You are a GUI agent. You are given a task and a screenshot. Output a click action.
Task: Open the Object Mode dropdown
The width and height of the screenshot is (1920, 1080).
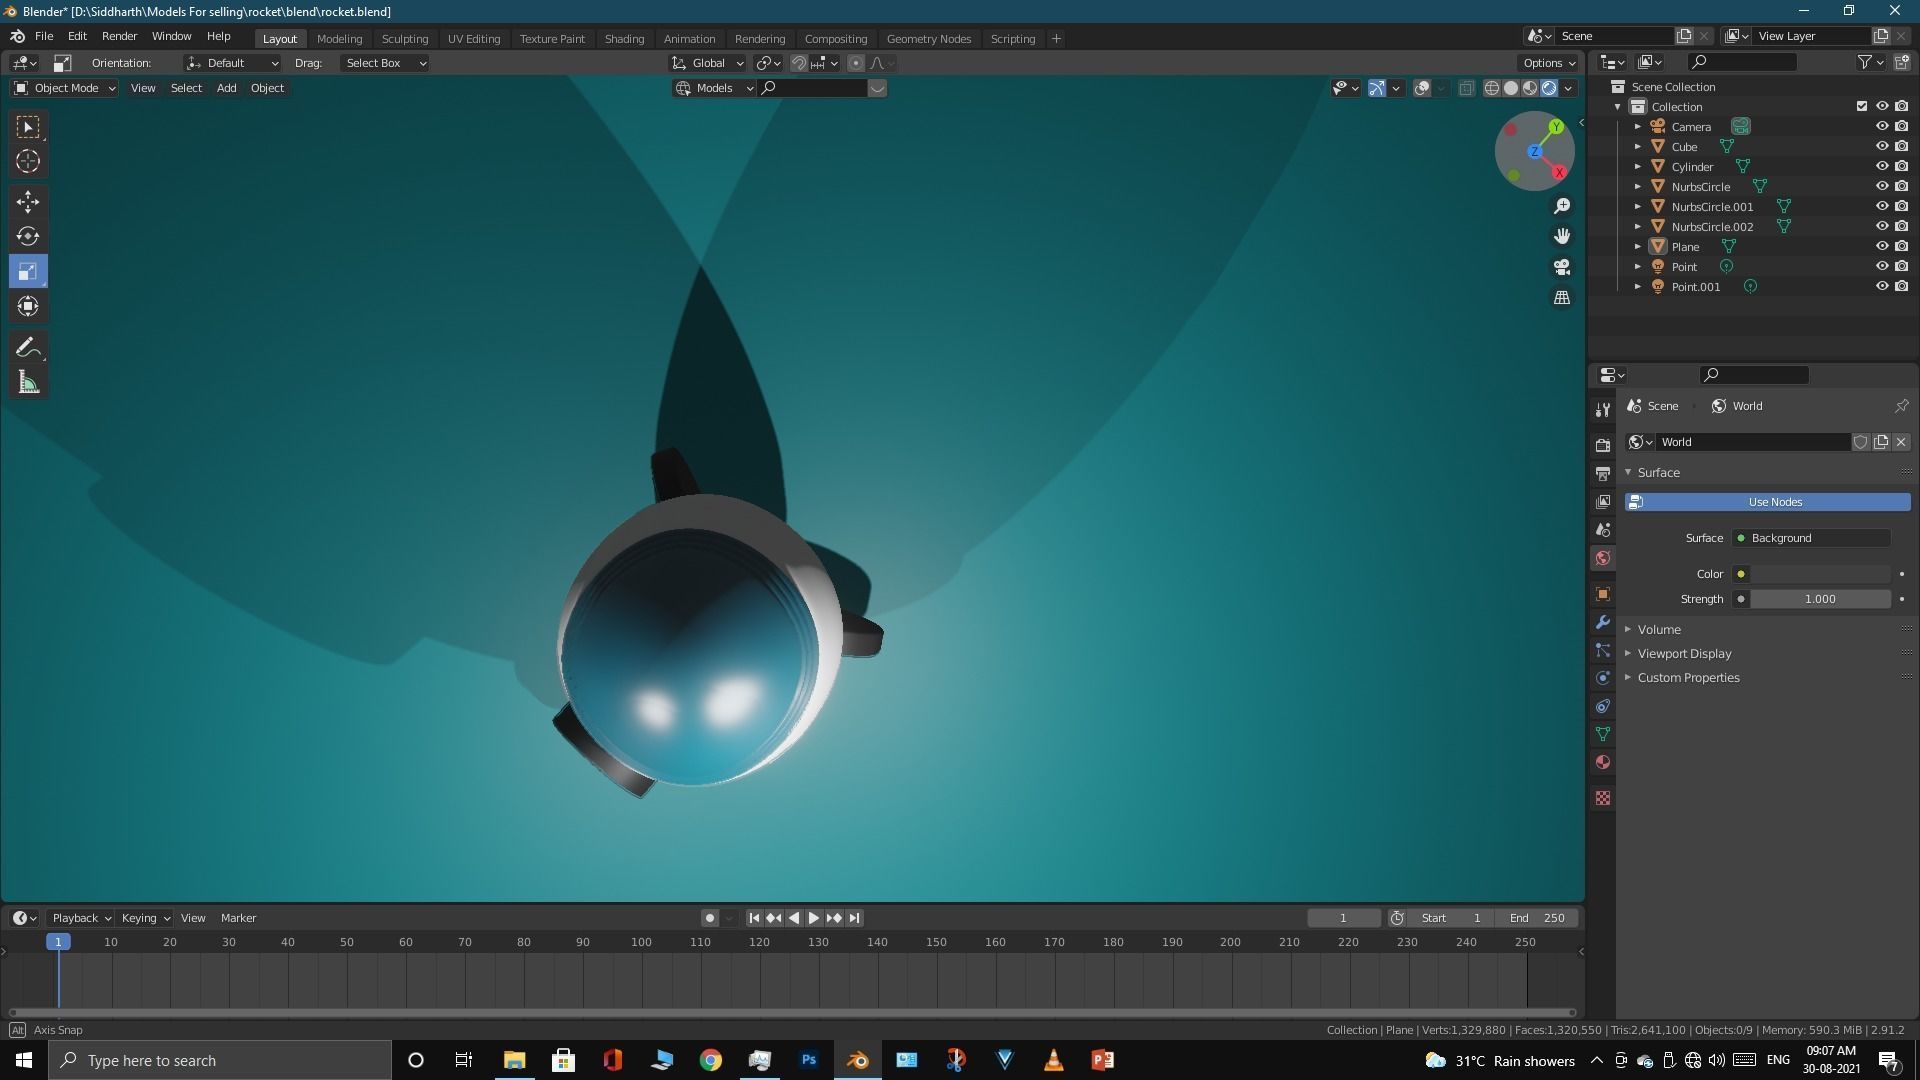65,88
